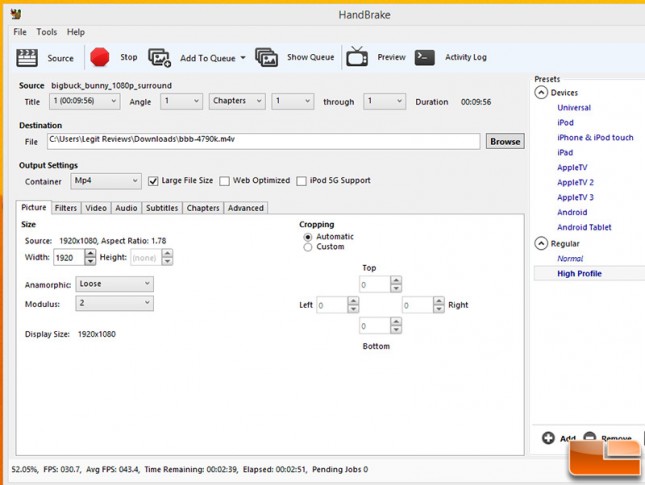Click the Stop toolbar label
This screenshot has width=645, height=485.
click(129, 57)
